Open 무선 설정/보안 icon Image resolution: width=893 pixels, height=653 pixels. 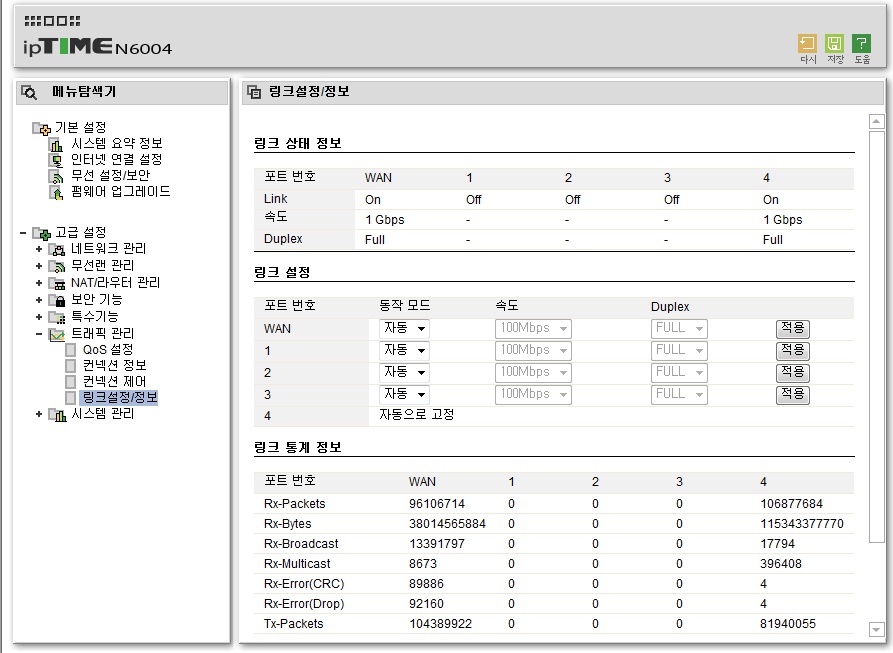point(56,176)
